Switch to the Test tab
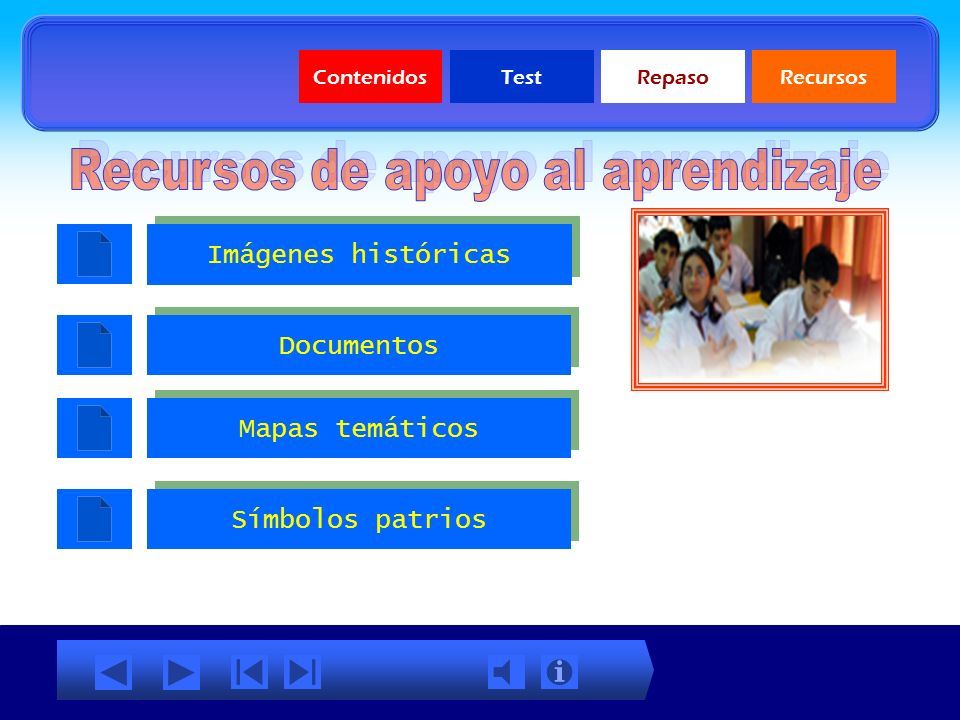Image resolution: width=960 pixels, height=720 pixels. point(522,77)
